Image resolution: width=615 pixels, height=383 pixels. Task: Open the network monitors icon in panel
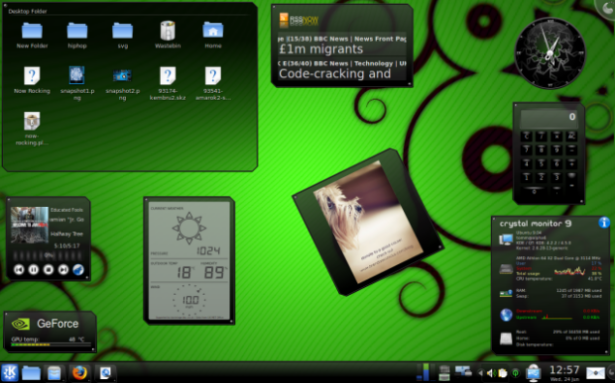pyautogui.click(x=463, y=371)
